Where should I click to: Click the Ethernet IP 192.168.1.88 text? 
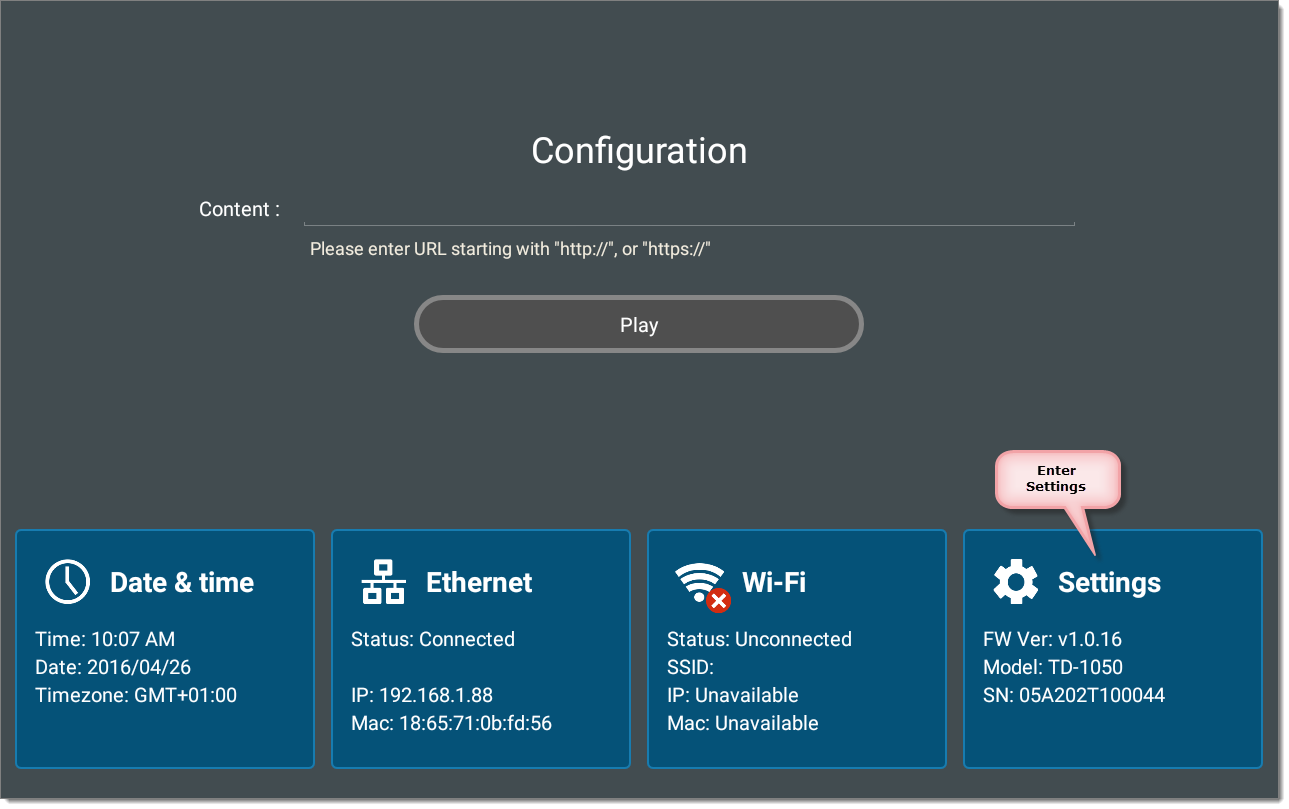pos(422,695)
